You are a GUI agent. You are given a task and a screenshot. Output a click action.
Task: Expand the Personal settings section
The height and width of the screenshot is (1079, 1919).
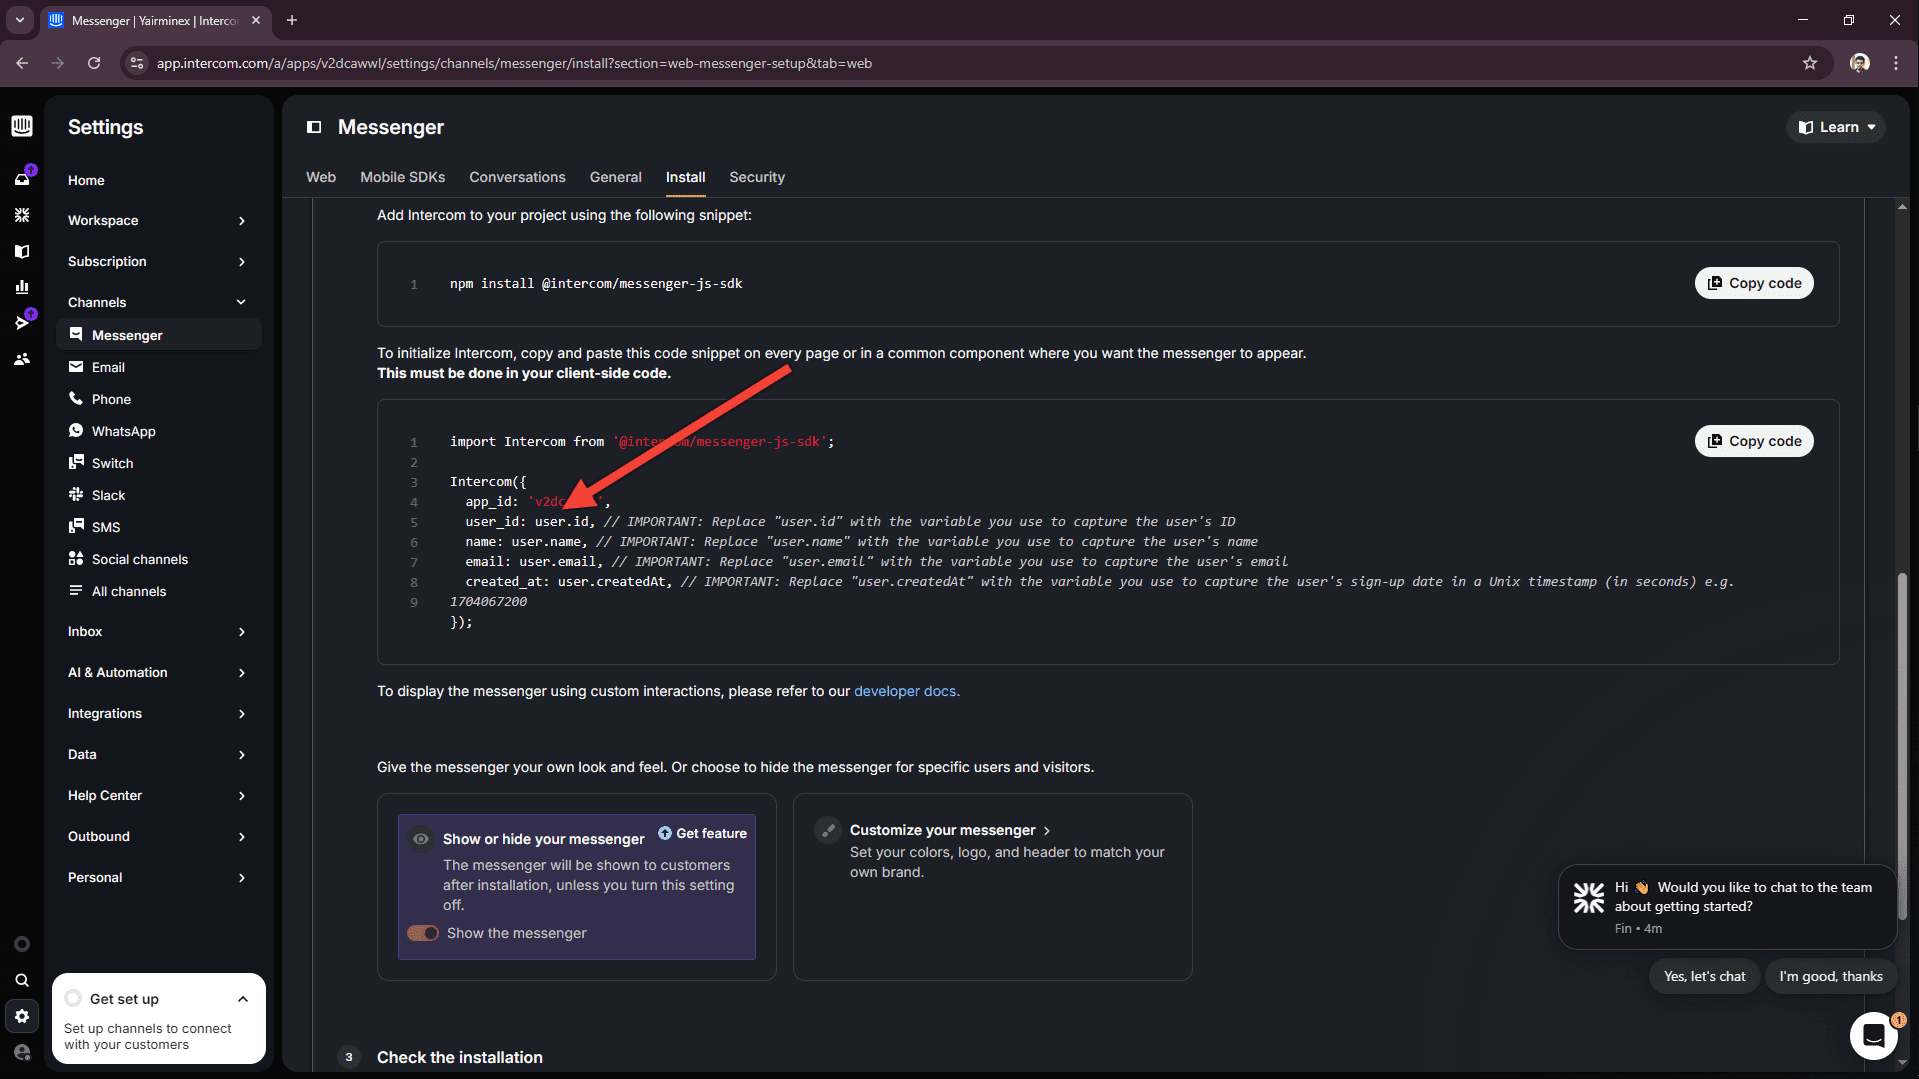pyautogui.click(x=158, y=877)
